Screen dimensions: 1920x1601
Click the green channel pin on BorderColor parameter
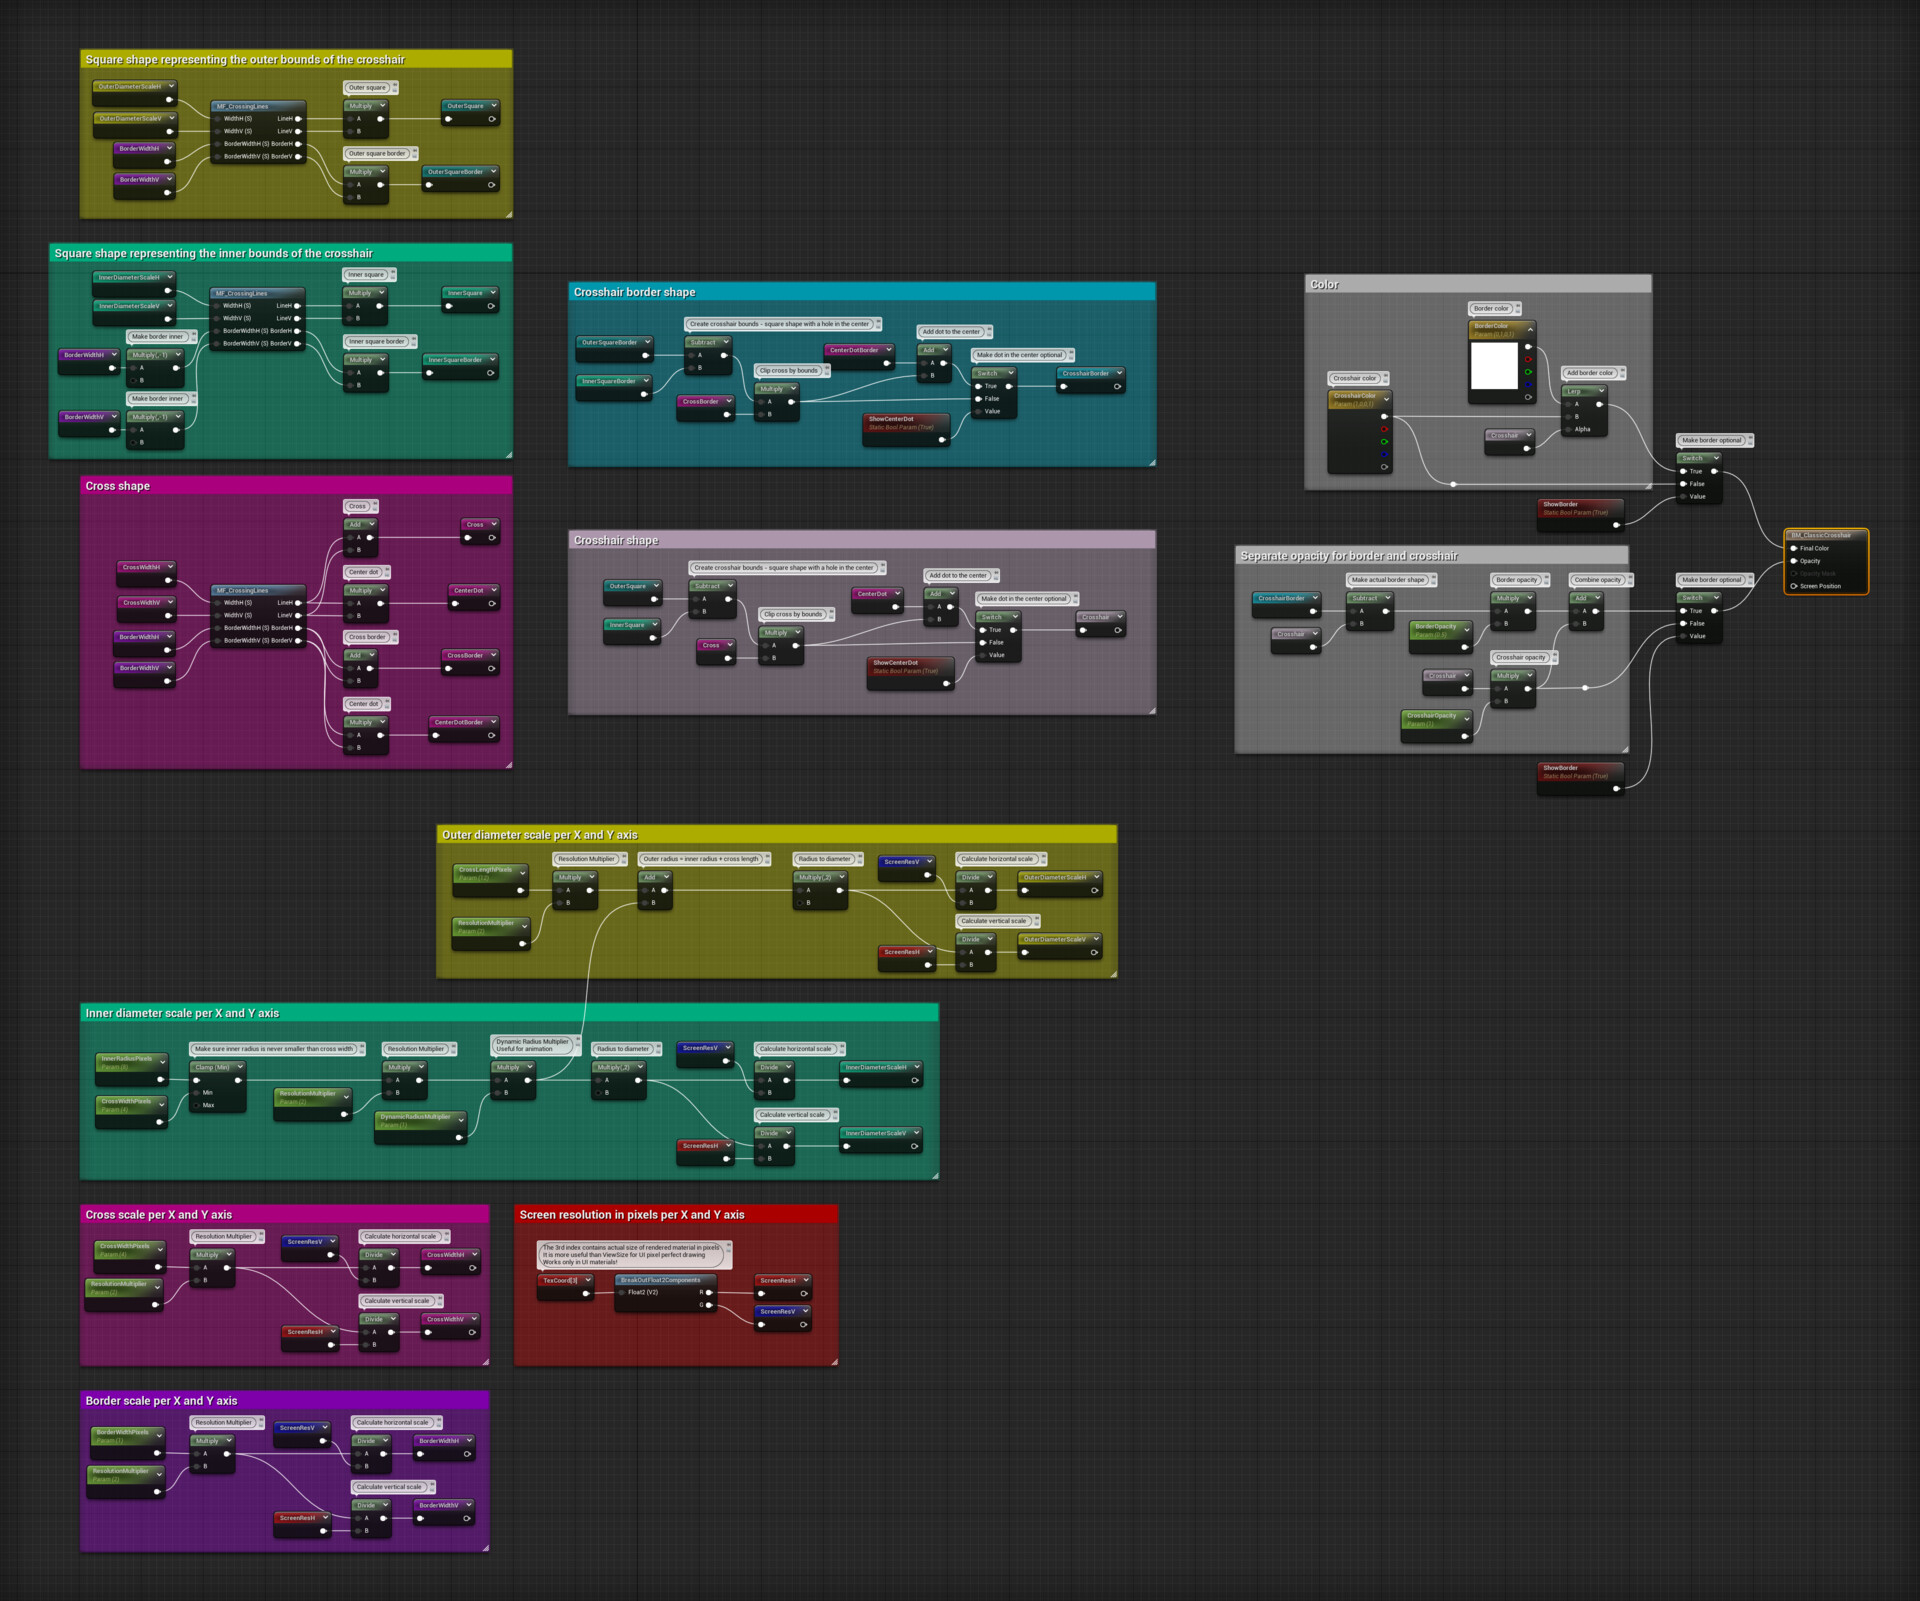(1529, 372)
